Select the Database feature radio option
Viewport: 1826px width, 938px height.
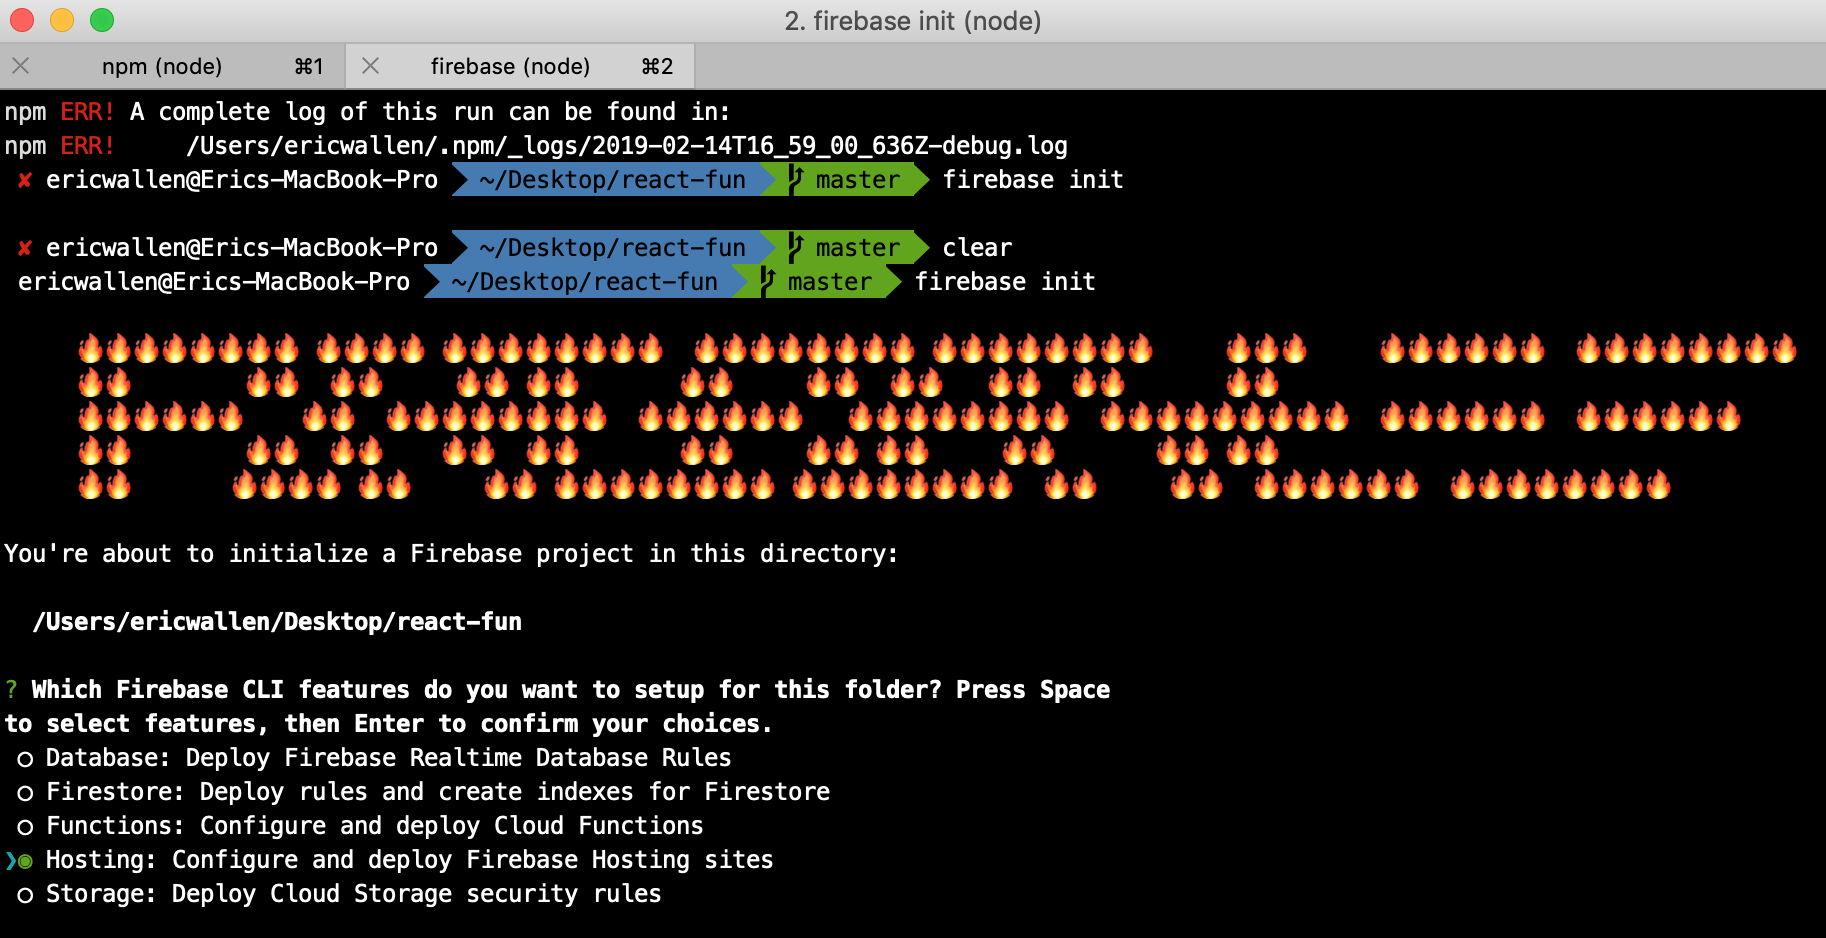[25, 759]
